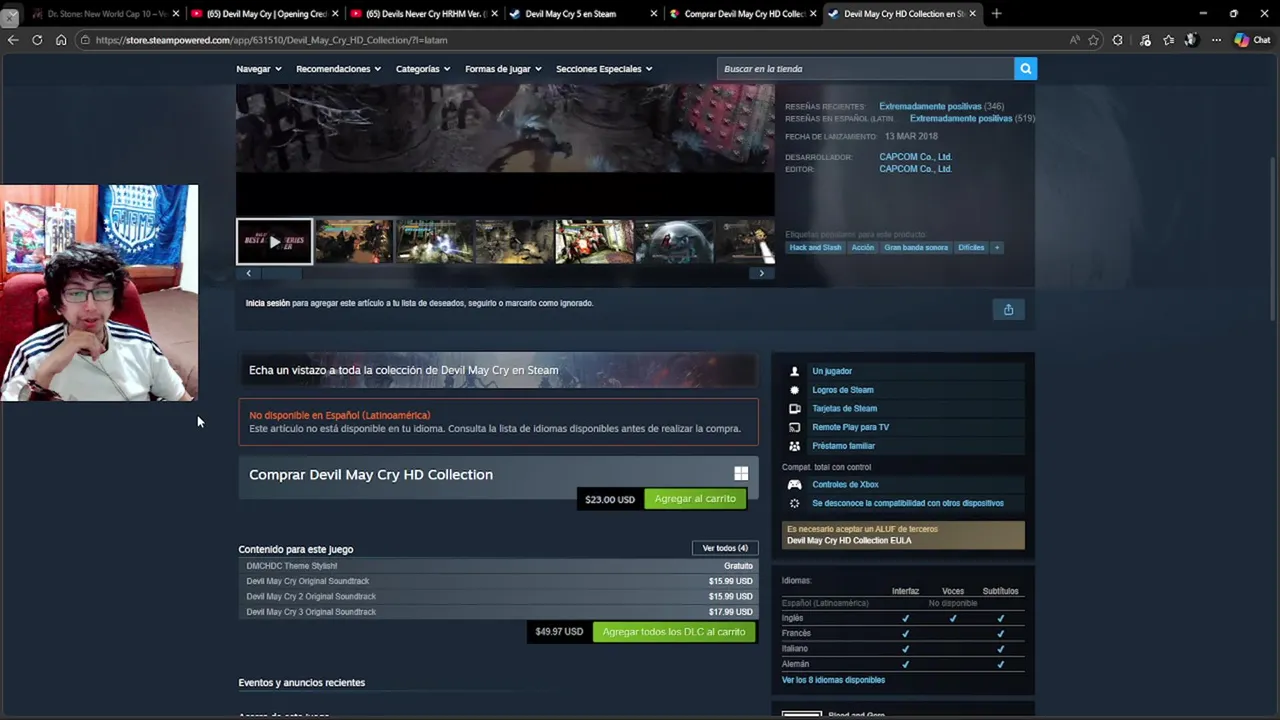Expand the Navegar dropdown menu

click(x=259, y=69)
